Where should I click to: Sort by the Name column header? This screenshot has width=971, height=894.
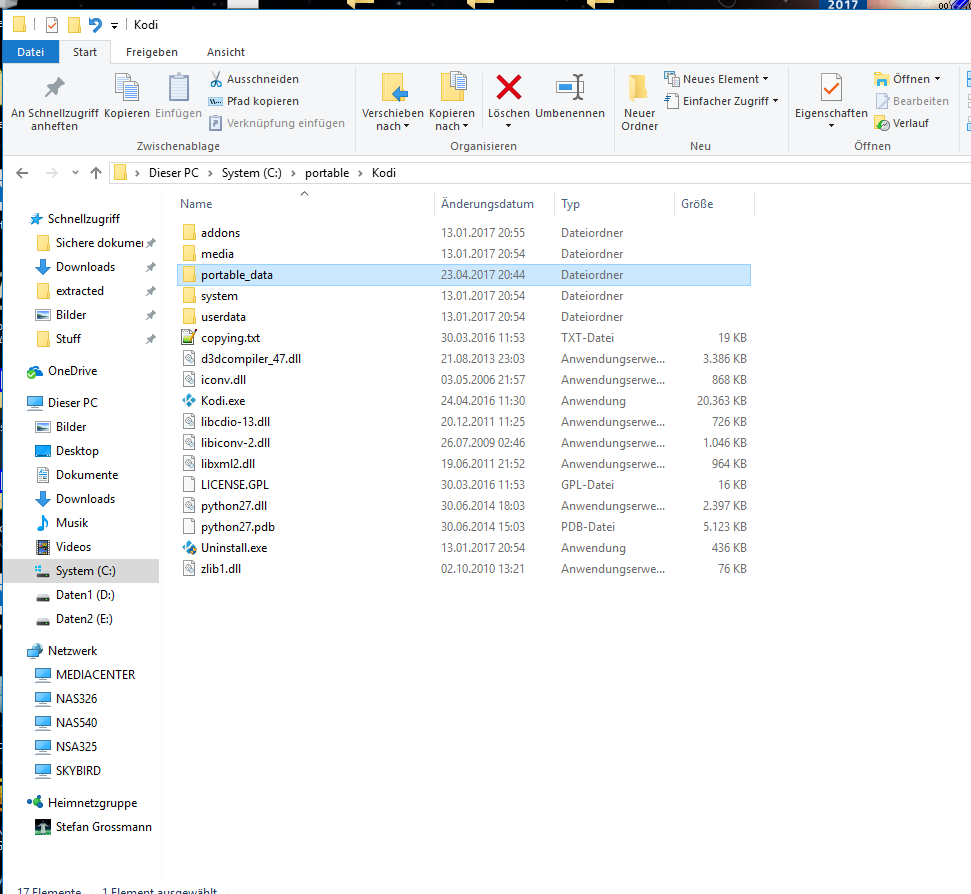[196, 204]
